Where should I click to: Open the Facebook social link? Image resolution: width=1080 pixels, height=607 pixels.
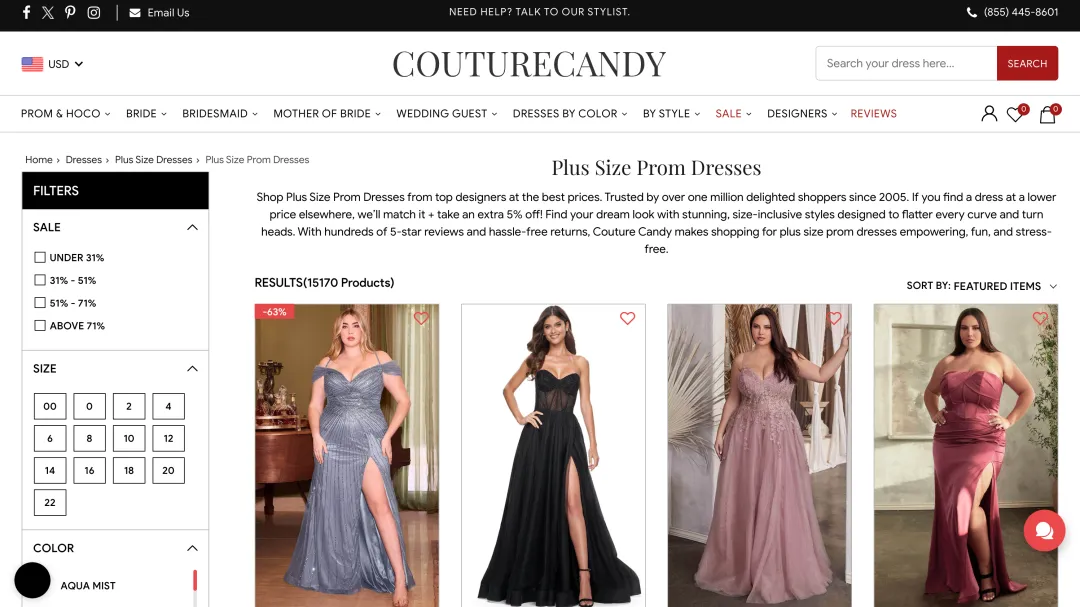tap(26, 12)
